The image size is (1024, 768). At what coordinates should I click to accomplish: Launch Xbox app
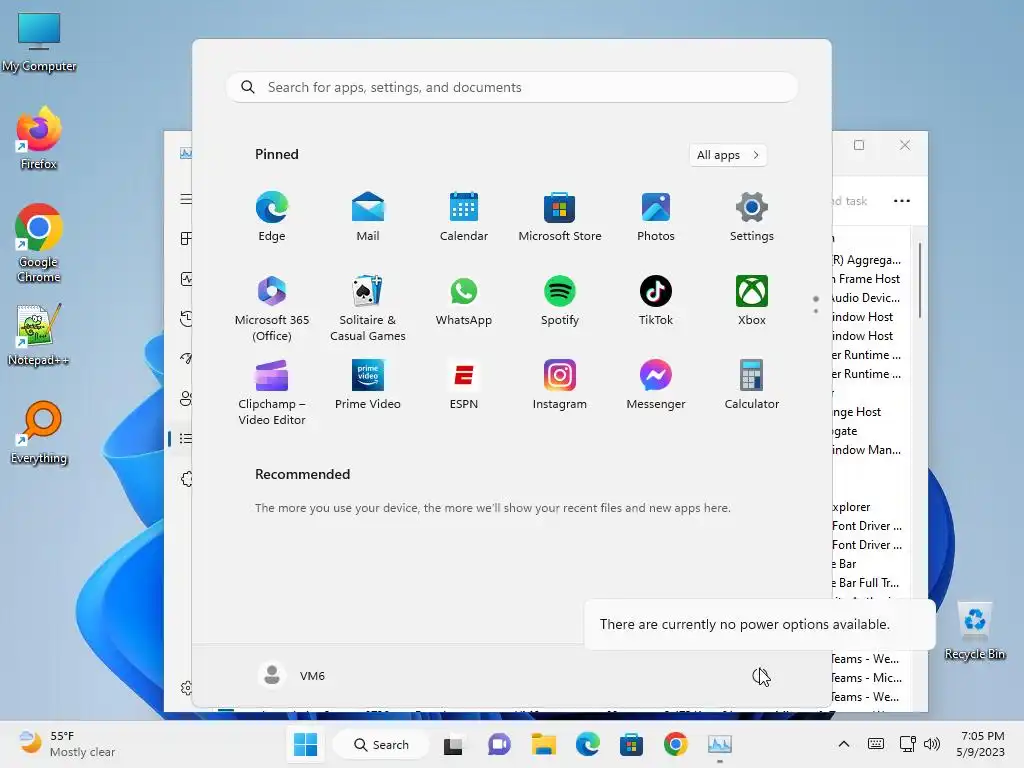[752, 302]
